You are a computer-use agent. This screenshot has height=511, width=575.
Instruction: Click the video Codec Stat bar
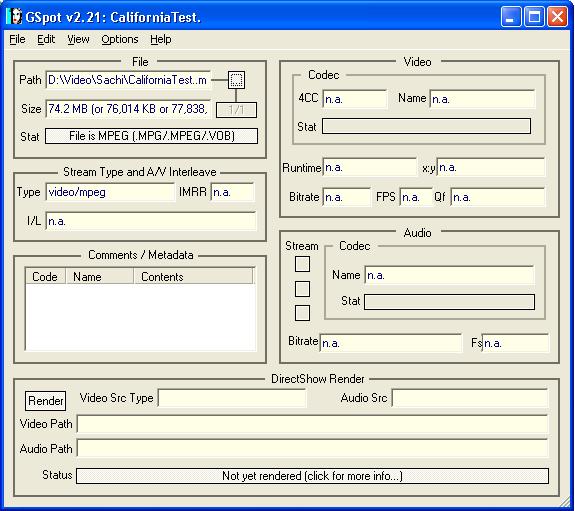tap(426, 126)
